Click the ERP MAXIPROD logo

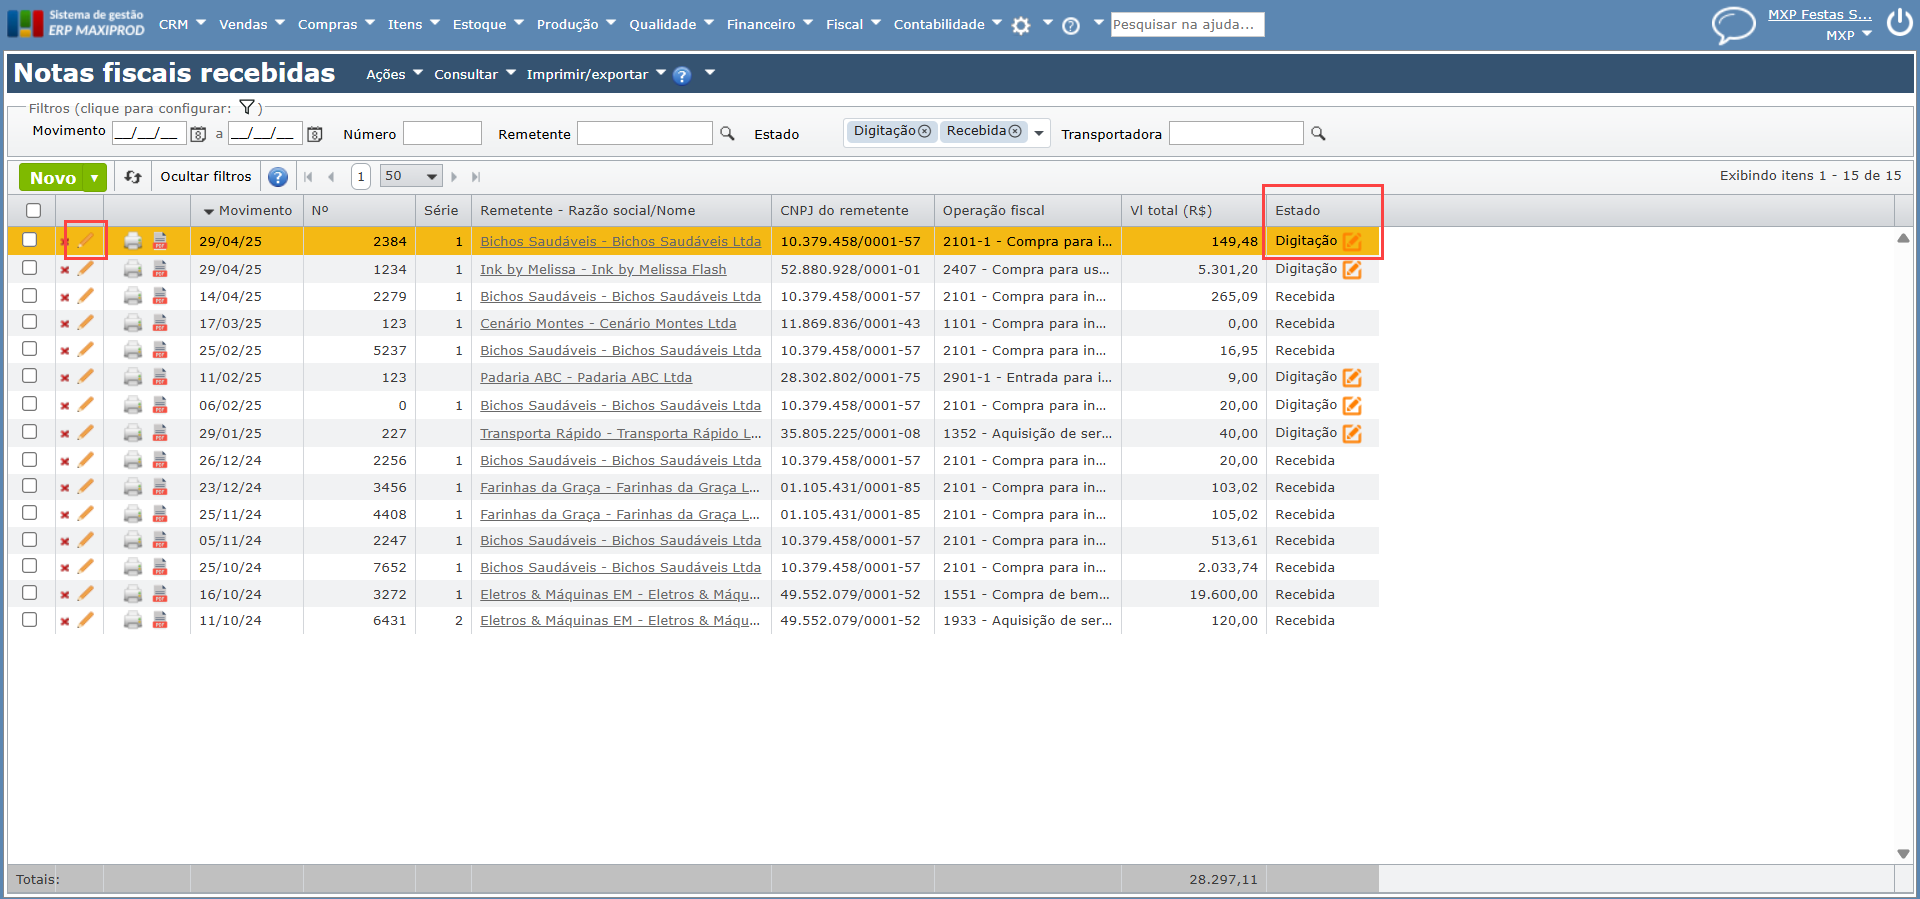click(x=76, y=24)
